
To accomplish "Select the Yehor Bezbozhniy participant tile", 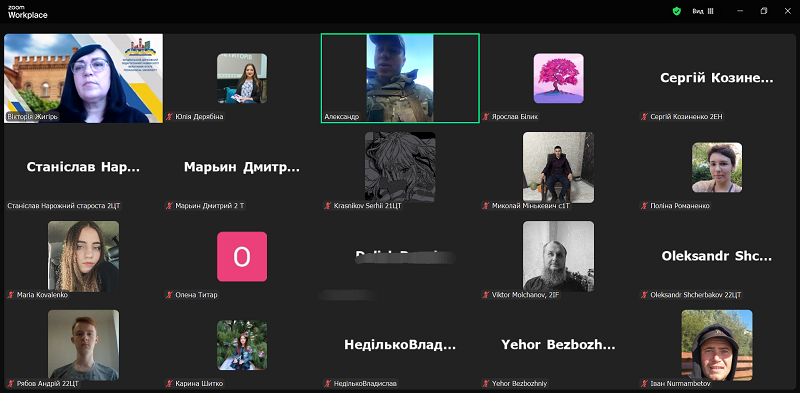I will tap(559, 345).
